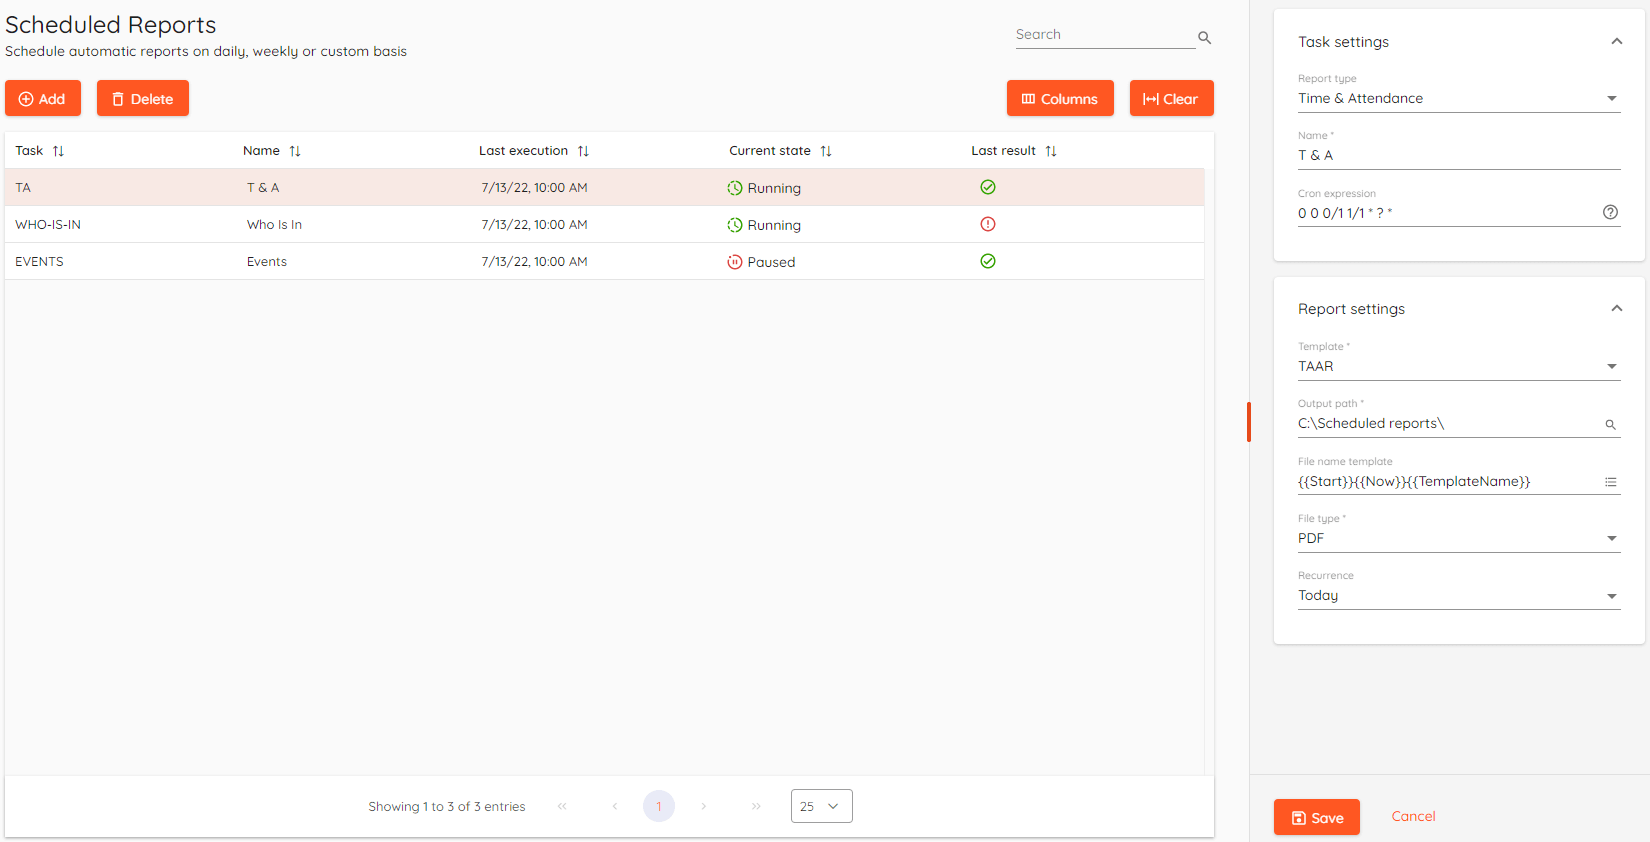Click failed result icon for Who Is In
Screen dimensions: 1650x842
[x=988, y=224]
